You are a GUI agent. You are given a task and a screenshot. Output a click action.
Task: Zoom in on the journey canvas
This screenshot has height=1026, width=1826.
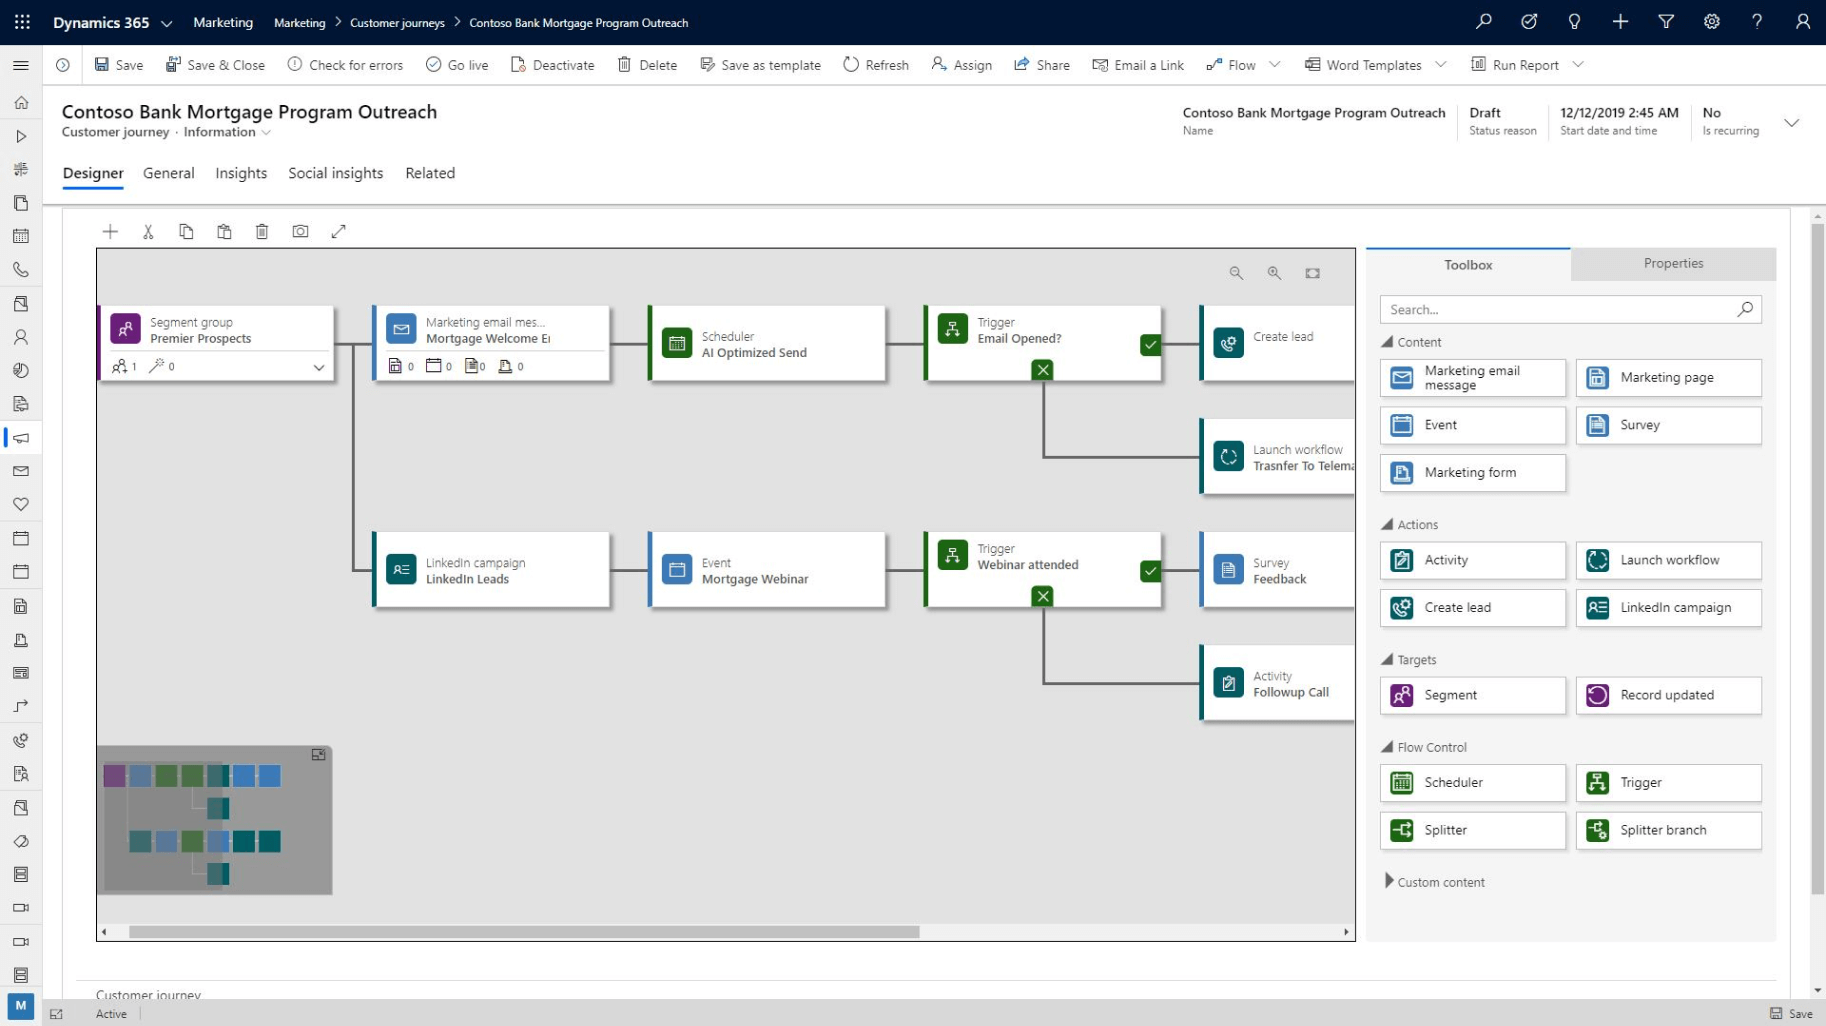(x=1274, y=272)
